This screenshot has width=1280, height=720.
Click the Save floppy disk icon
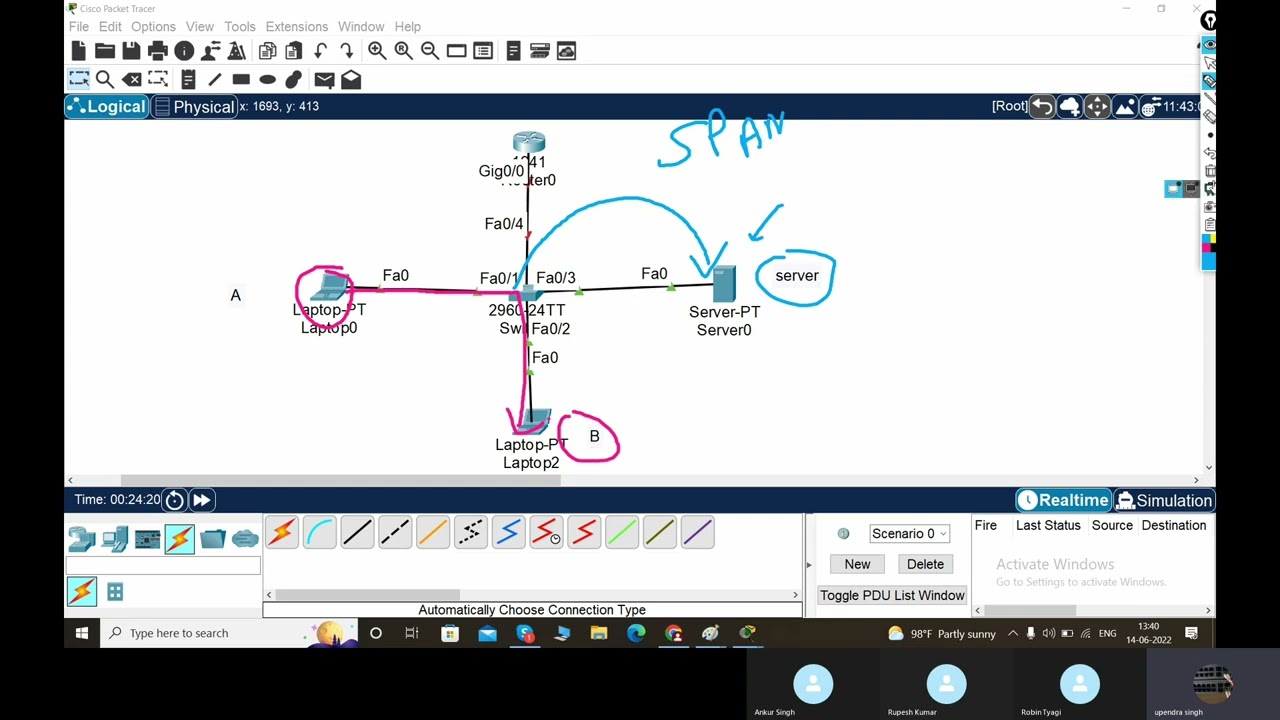point(131,51)
